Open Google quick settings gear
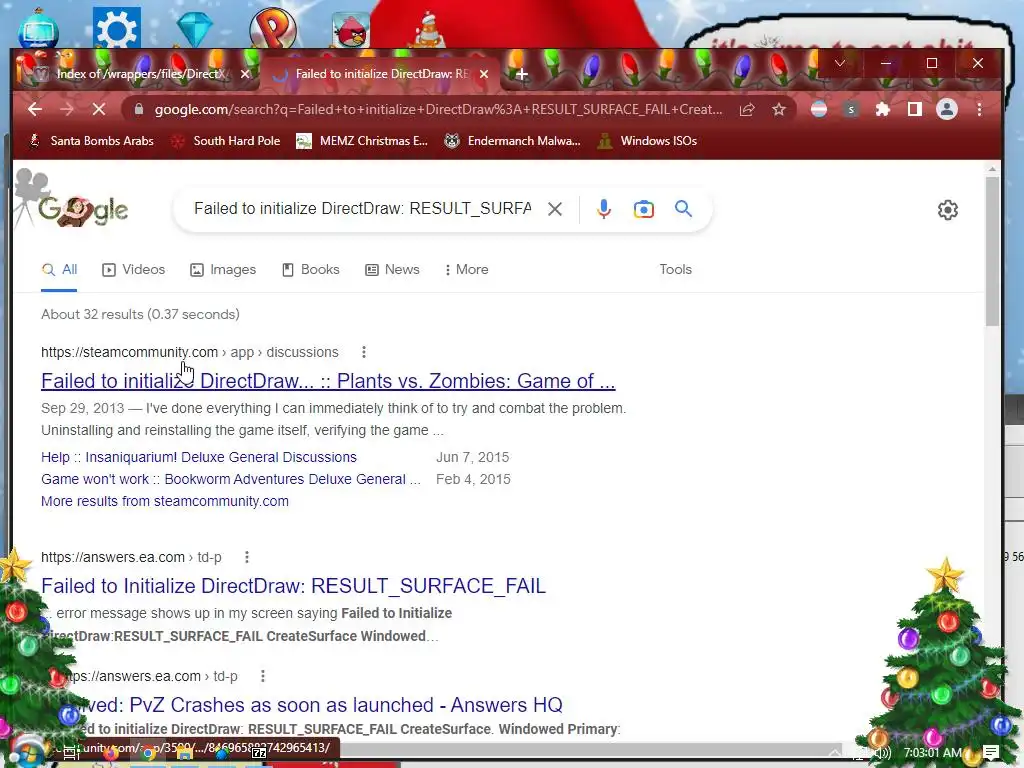The height and width of the screenshot is (768, 1024). click(948, 210)
